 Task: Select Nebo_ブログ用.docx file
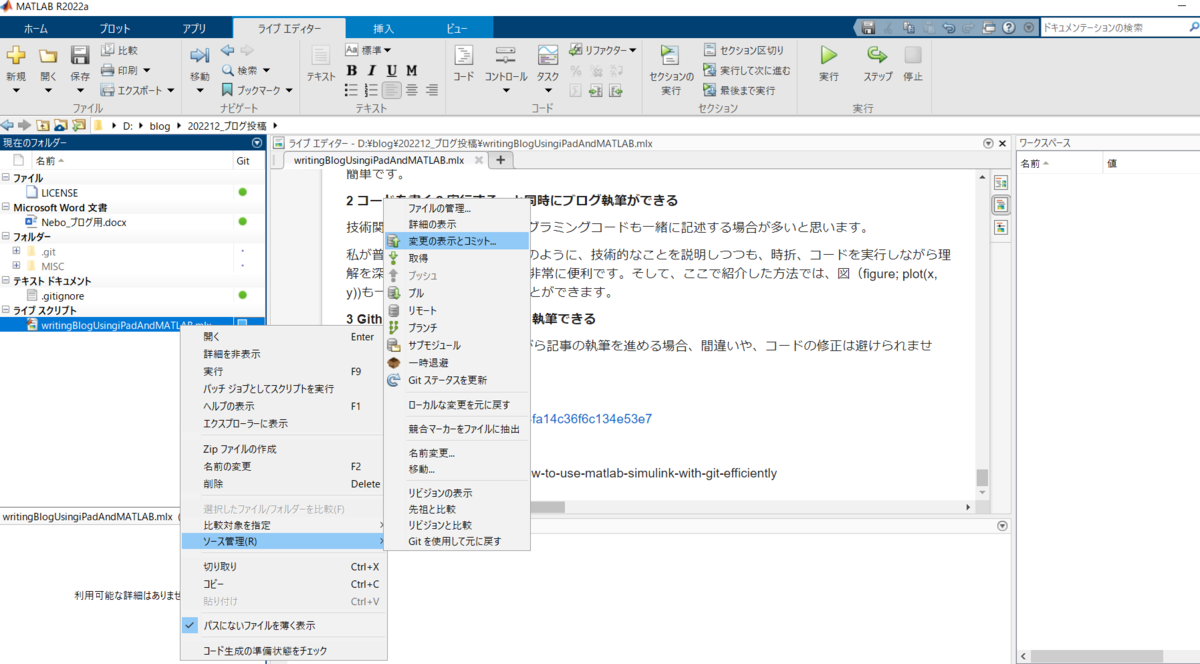tap(83, 222)
